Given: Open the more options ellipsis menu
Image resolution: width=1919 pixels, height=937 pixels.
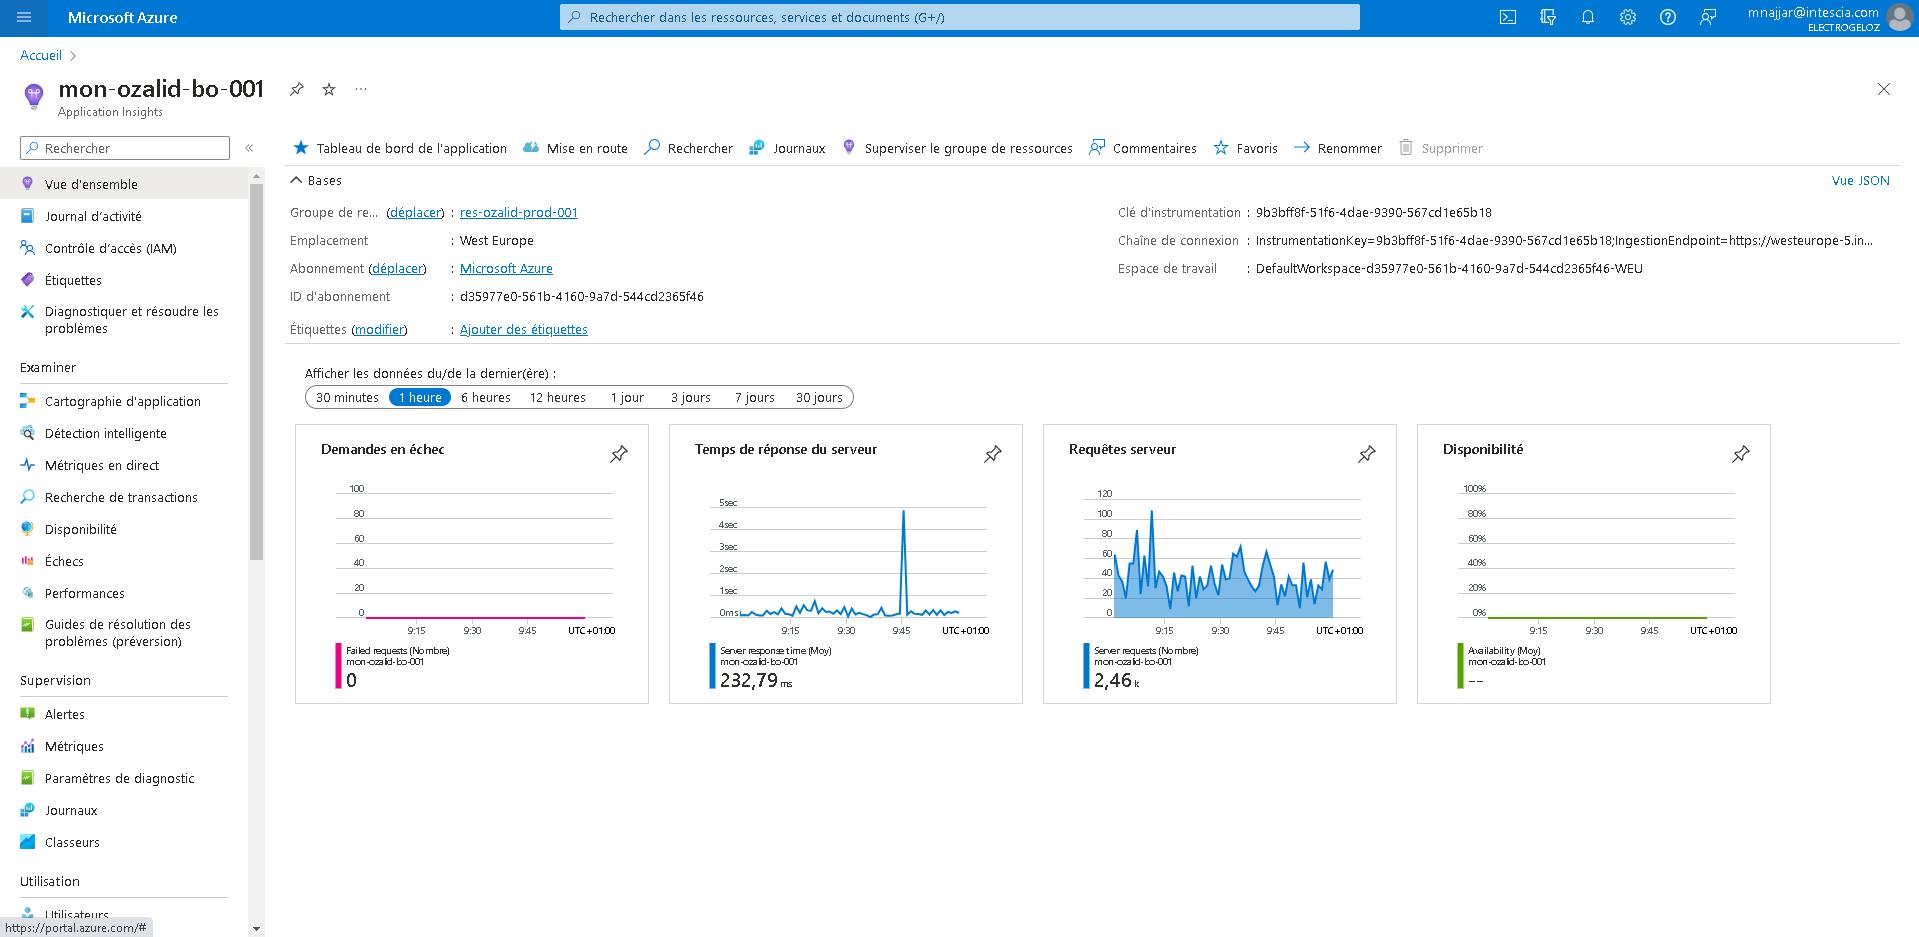Looking at the screenshot, I should click(x=361, y=89).
